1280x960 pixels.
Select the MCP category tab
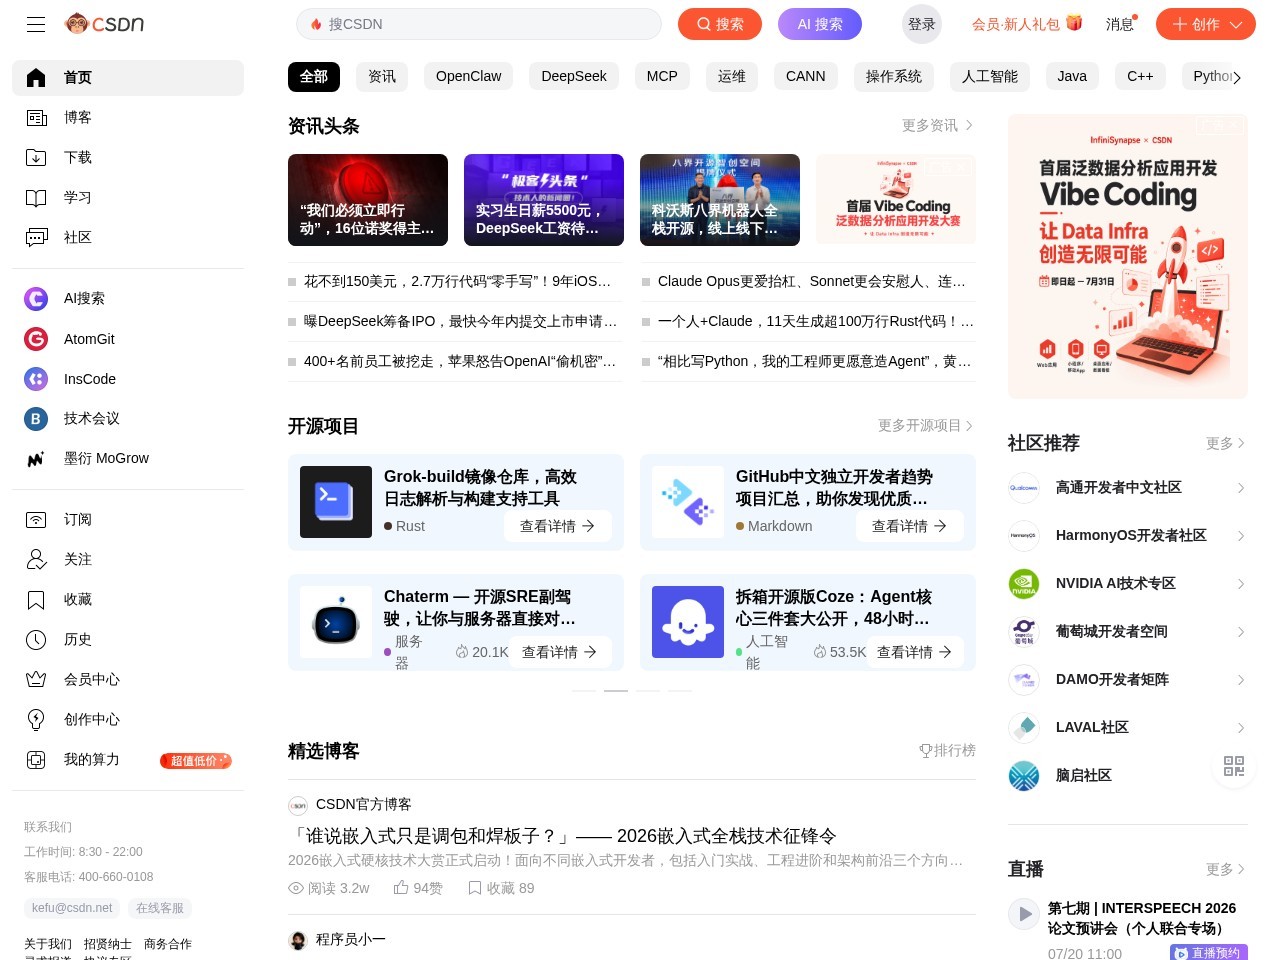[x=662, y=76]
